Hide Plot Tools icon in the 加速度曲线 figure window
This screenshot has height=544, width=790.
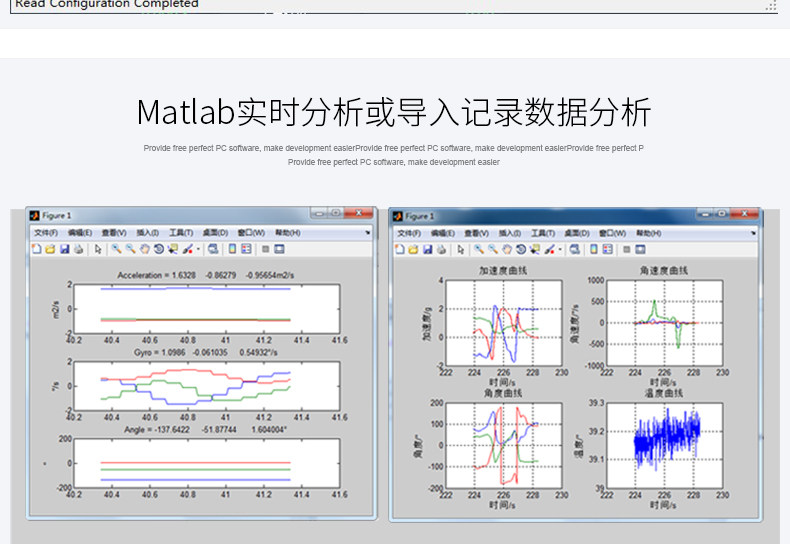(x=627, y=249)
